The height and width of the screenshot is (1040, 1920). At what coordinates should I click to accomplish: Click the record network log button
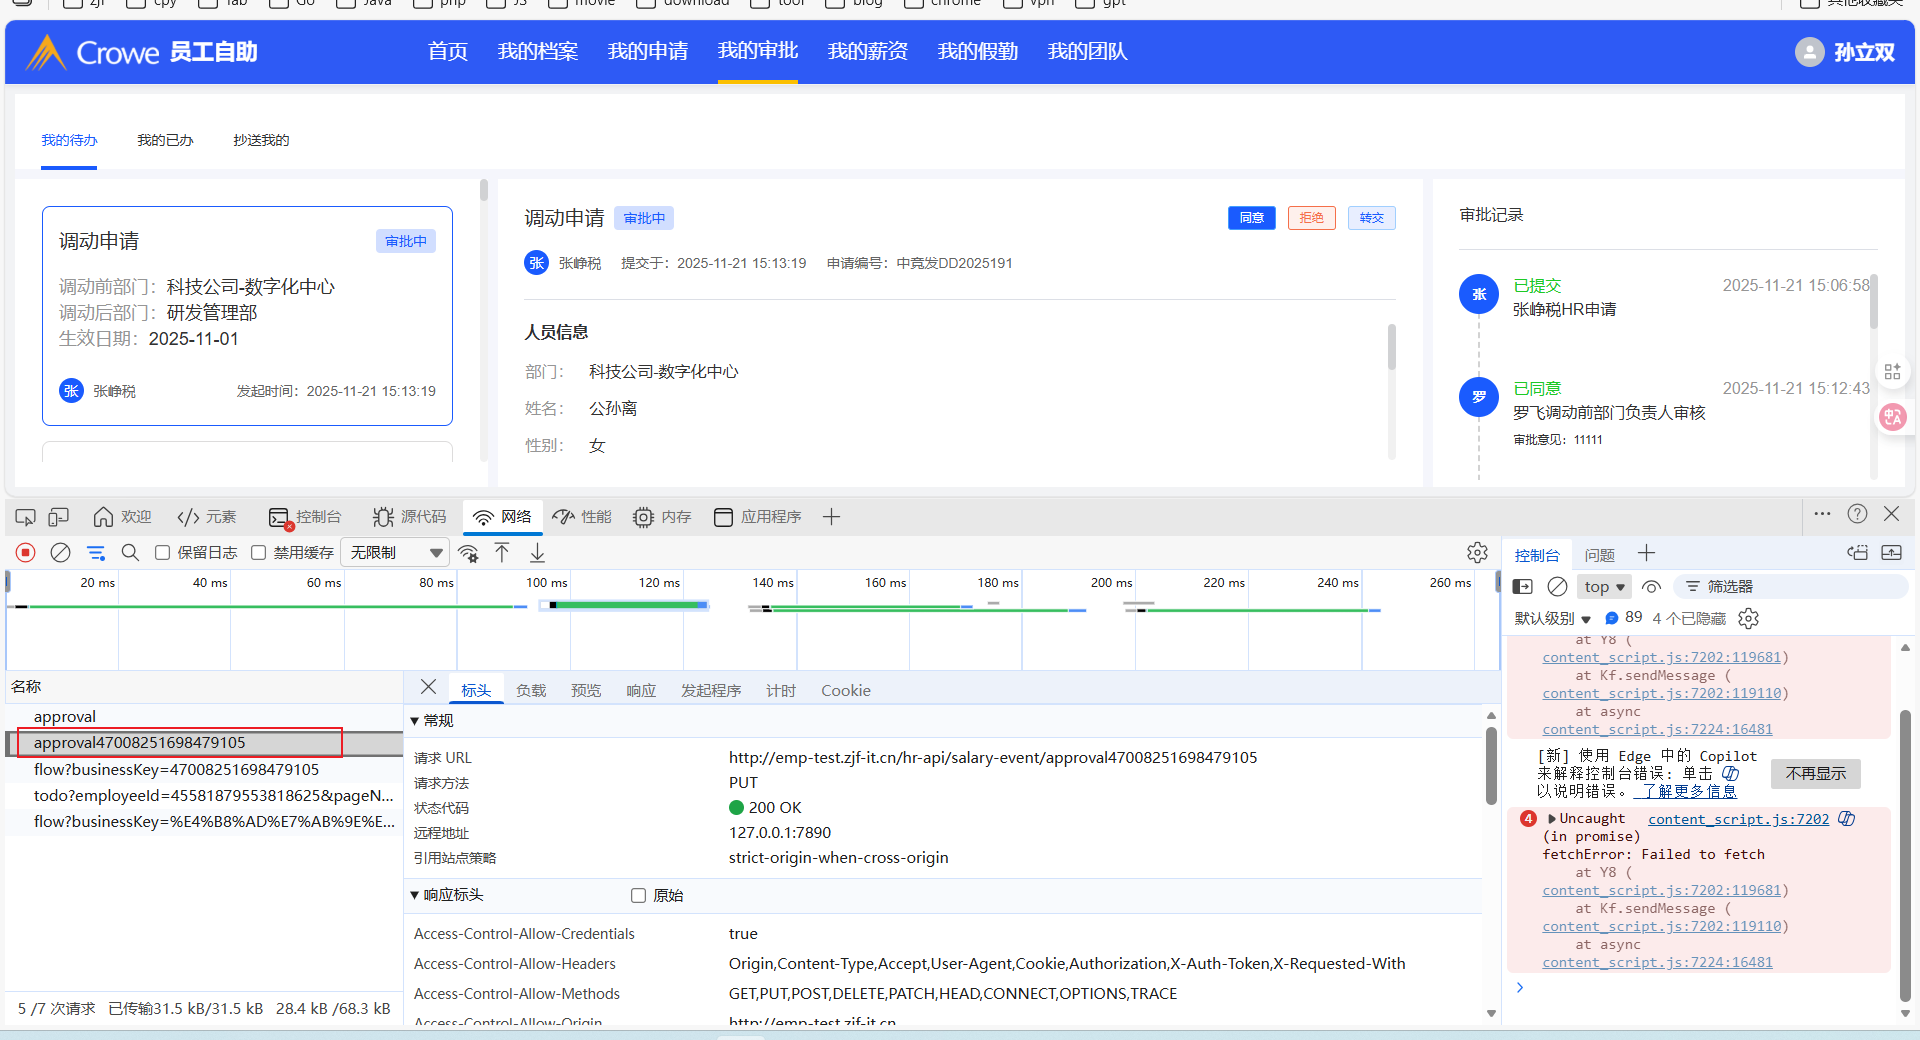26,553
